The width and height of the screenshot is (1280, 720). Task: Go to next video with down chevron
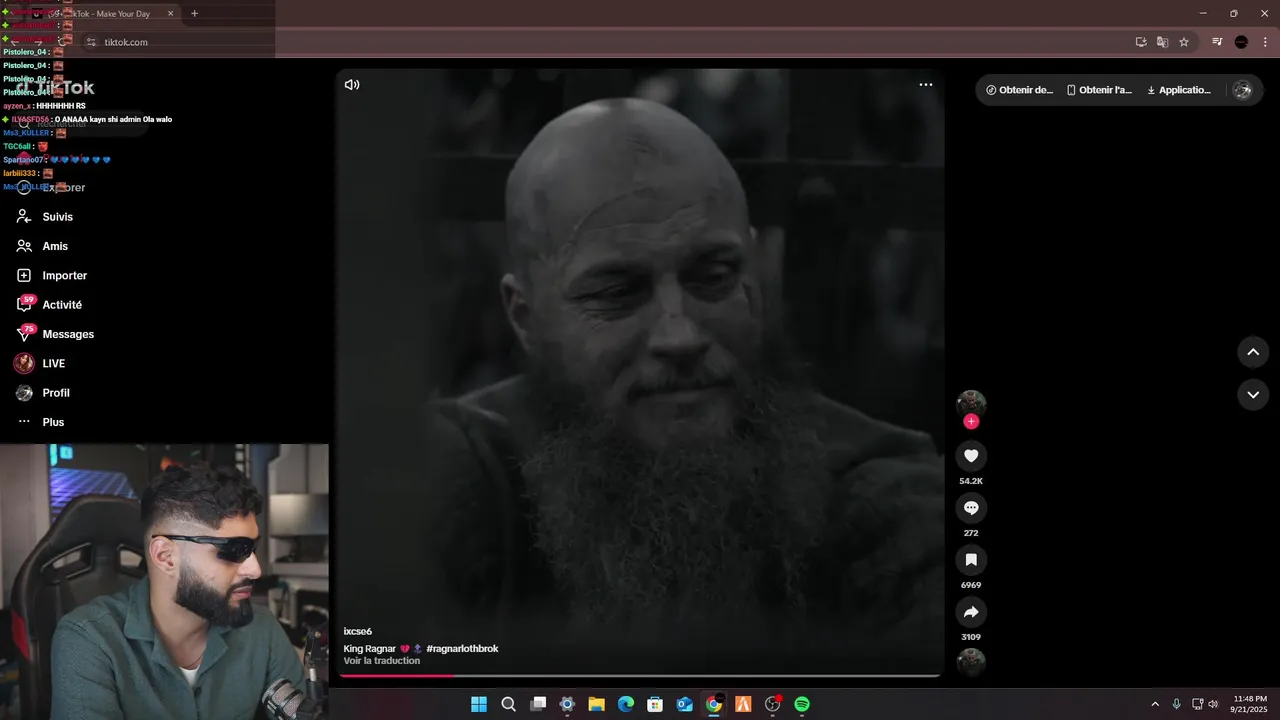pyautogui.click(x=1253, y=395)
